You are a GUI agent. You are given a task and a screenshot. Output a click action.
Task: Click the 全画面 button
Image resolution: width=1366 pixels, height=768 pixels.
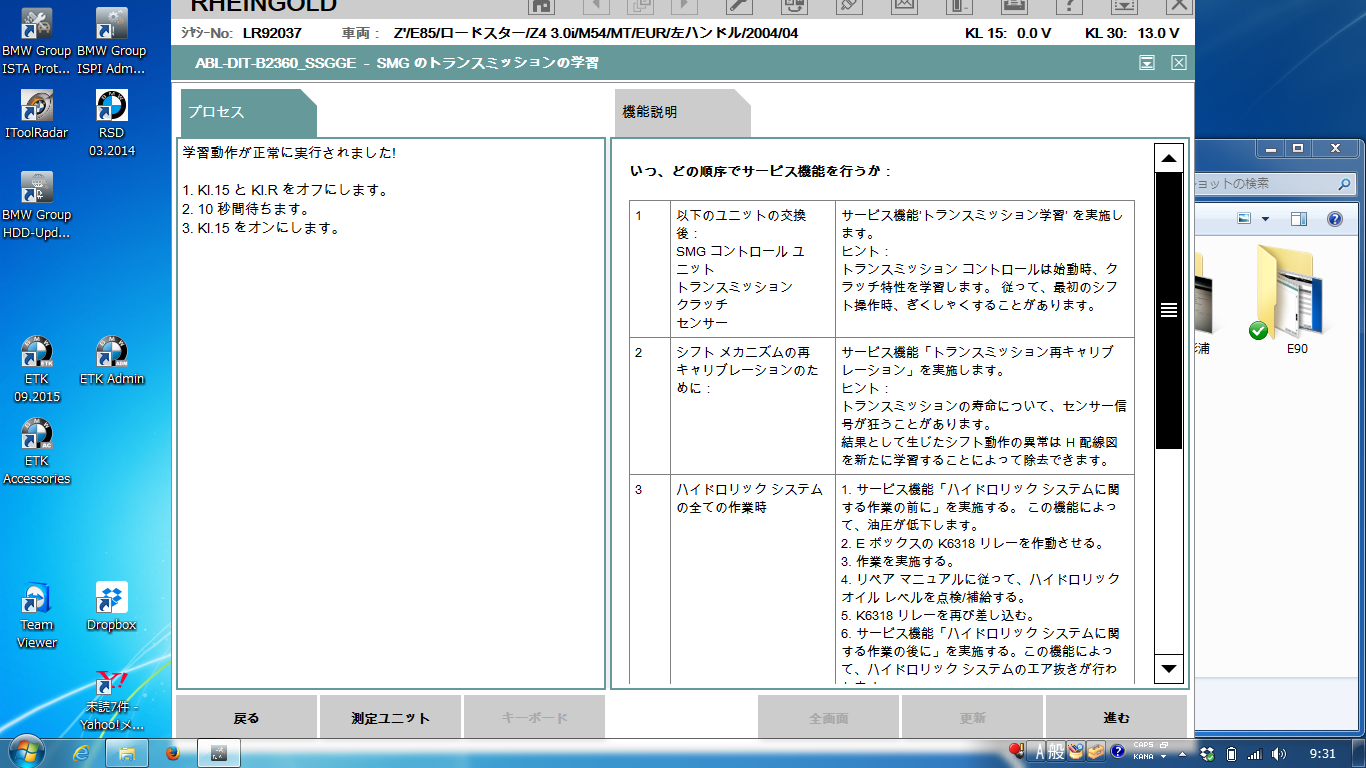pos(828,717)
